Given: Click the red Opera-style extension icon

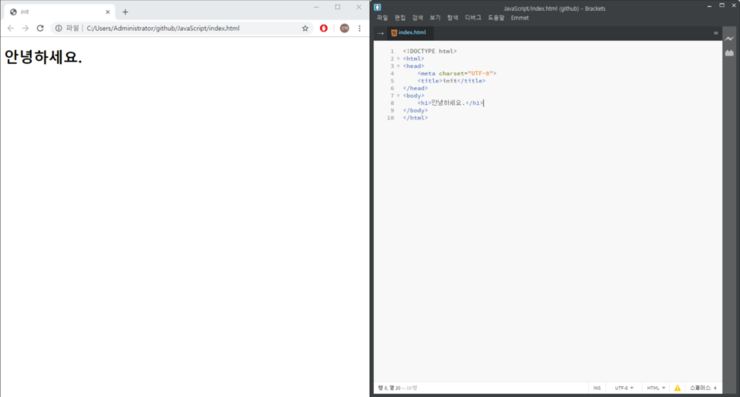Looking at the screenshot, I should tap(324, 28).
